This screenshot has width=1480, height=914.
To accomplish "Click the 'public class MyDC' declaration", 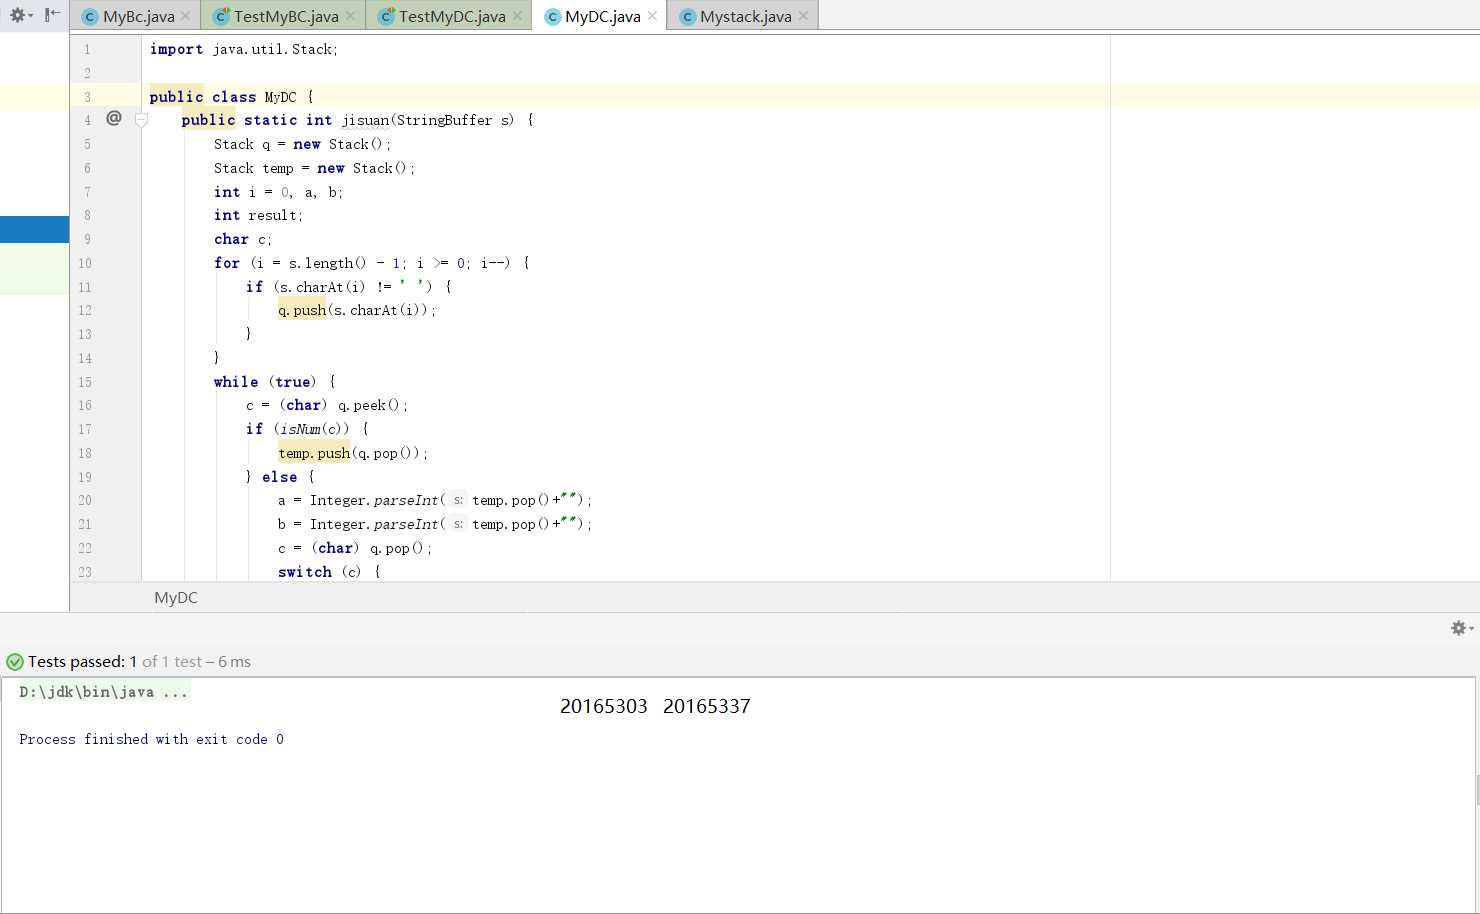I will click(223, 97).
